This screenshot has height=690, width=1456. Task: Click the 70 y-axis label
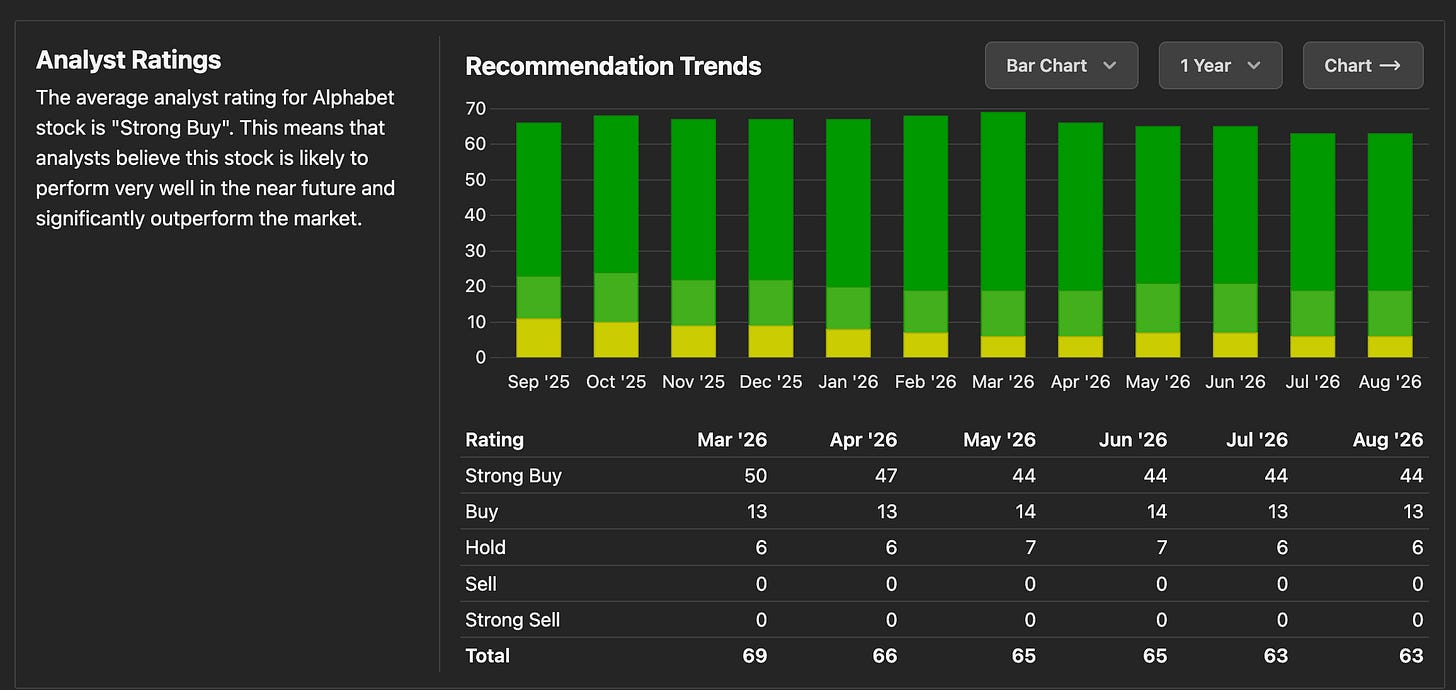click(x=476, y=108)
